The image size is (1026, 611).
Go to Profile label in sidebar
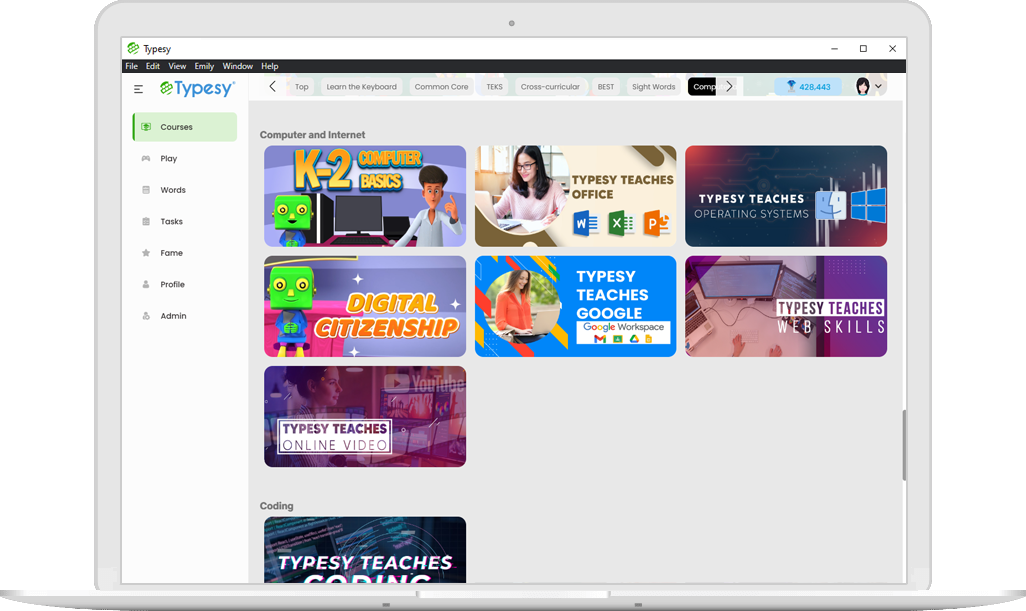[173, 284]
